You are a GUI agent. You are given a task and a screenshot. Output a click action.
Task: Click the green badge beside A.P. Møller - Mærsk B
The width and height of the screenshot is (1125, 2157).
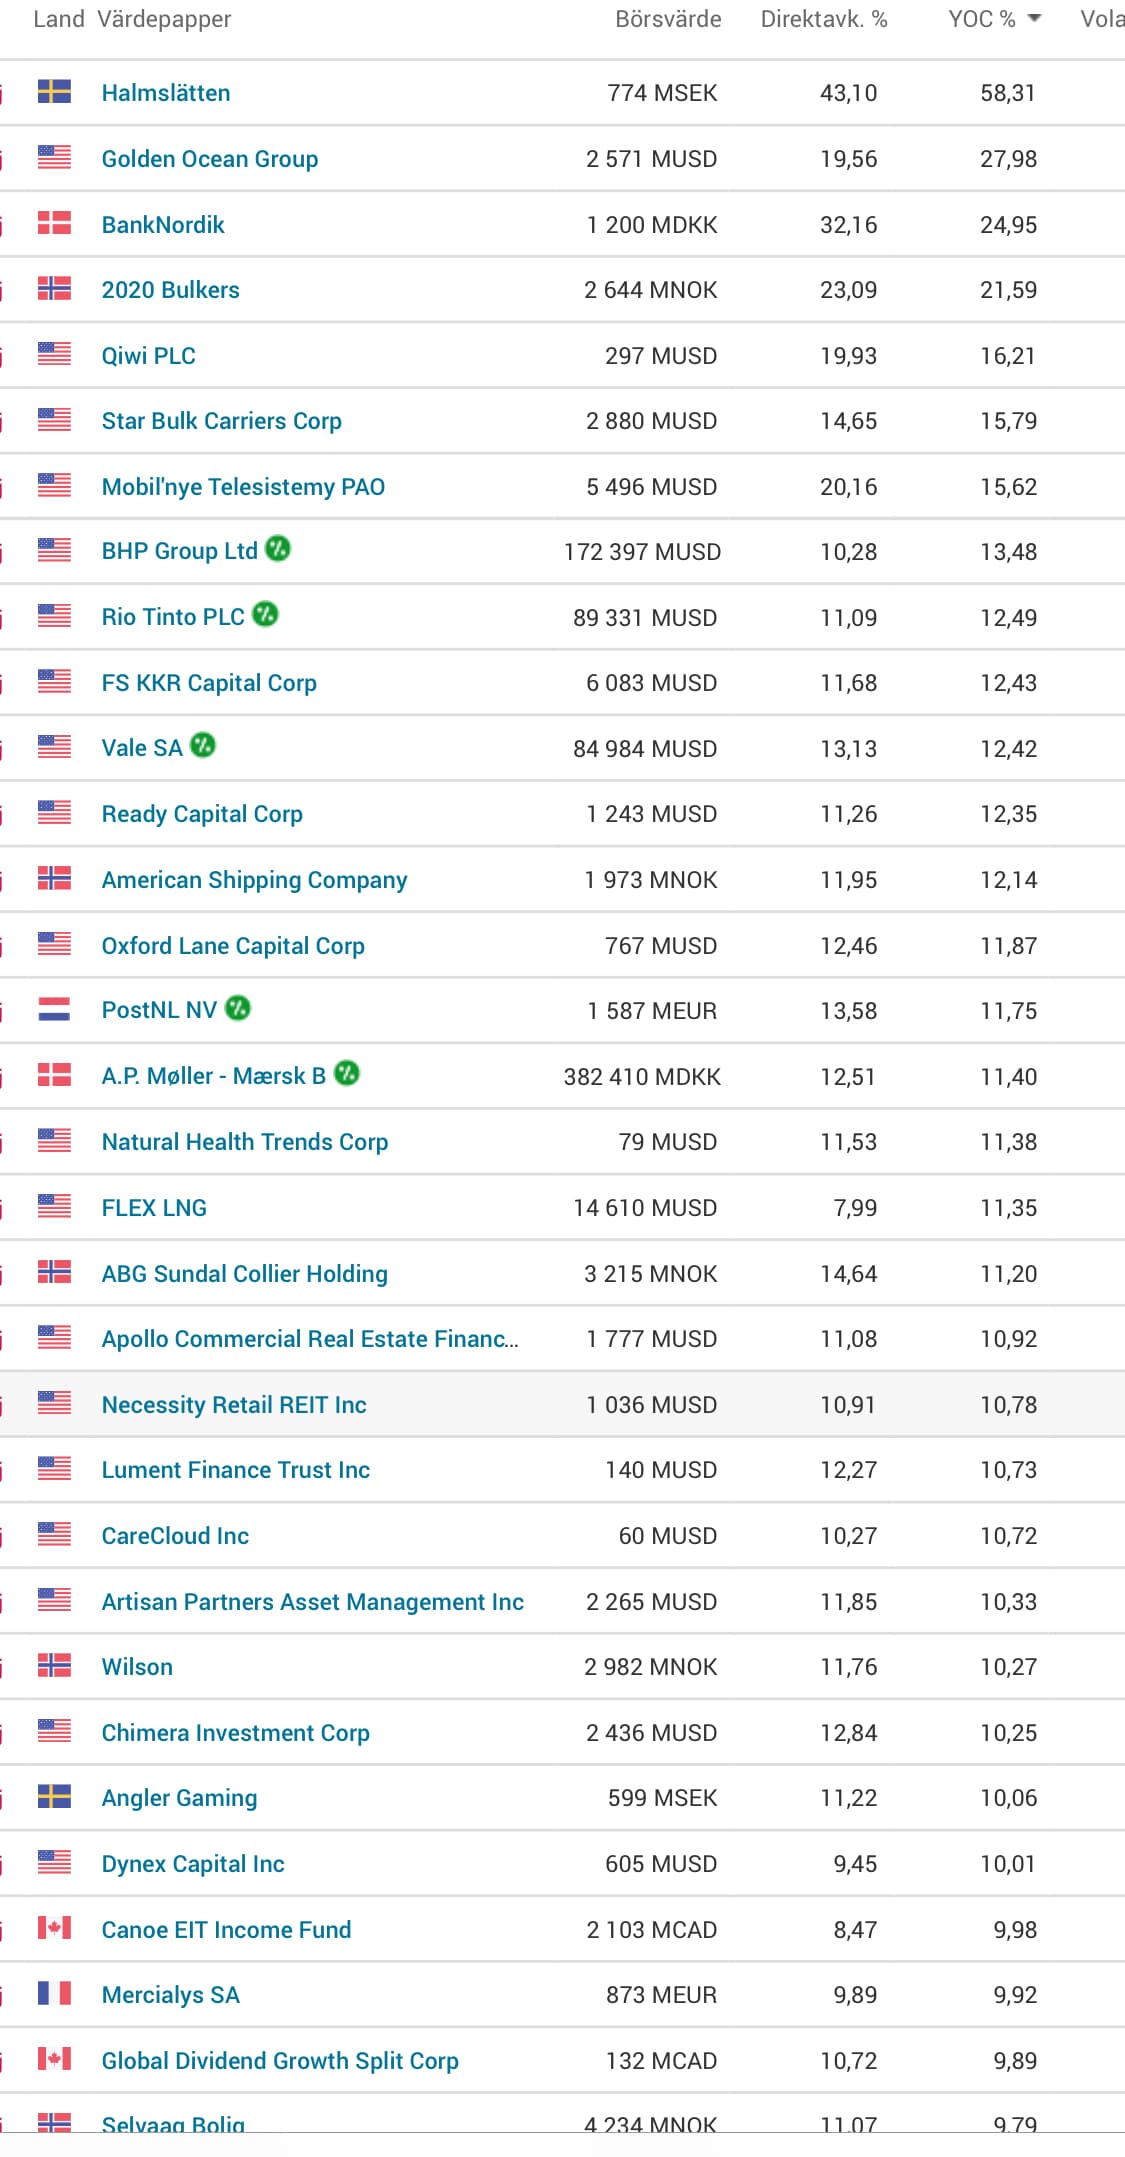pos(347,1073)
